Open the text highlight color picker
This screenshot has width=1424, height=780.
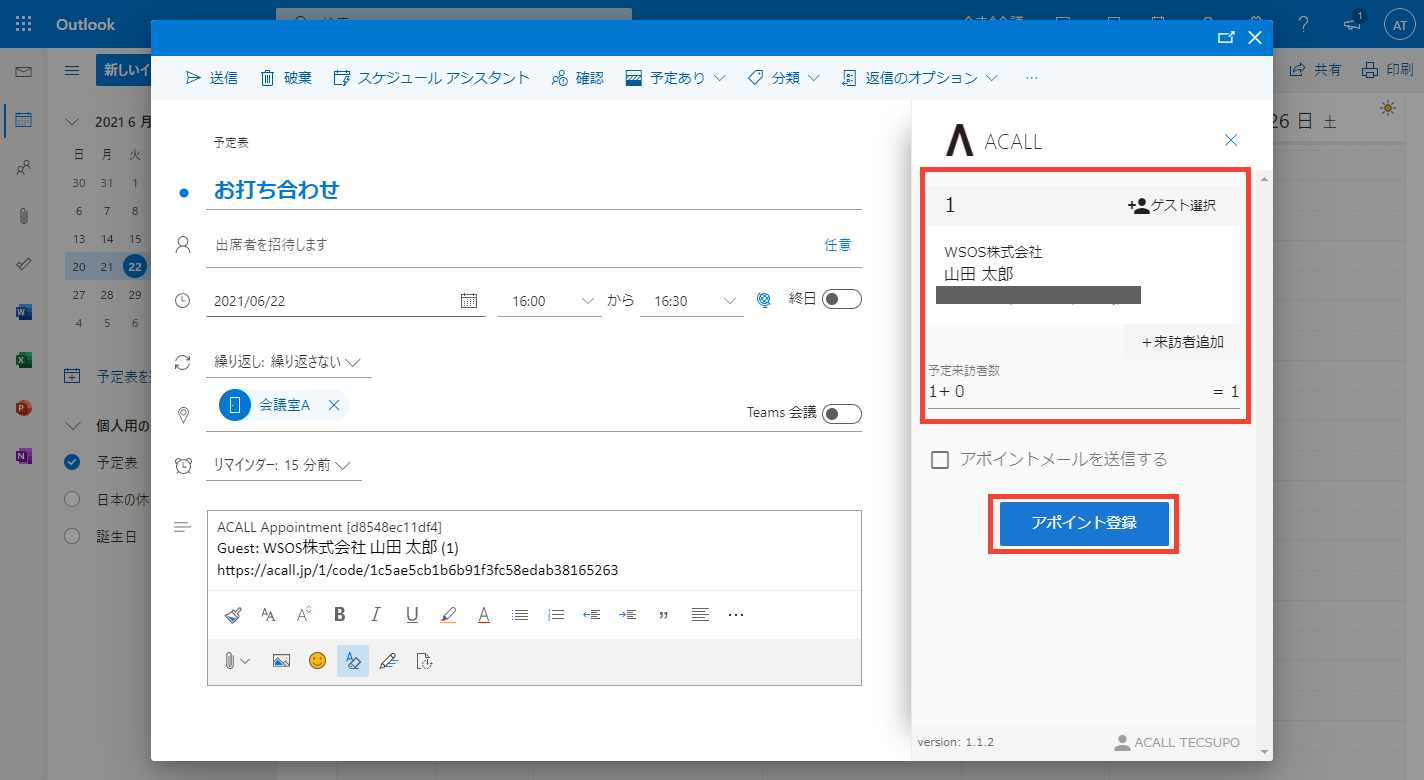[448, 615]
